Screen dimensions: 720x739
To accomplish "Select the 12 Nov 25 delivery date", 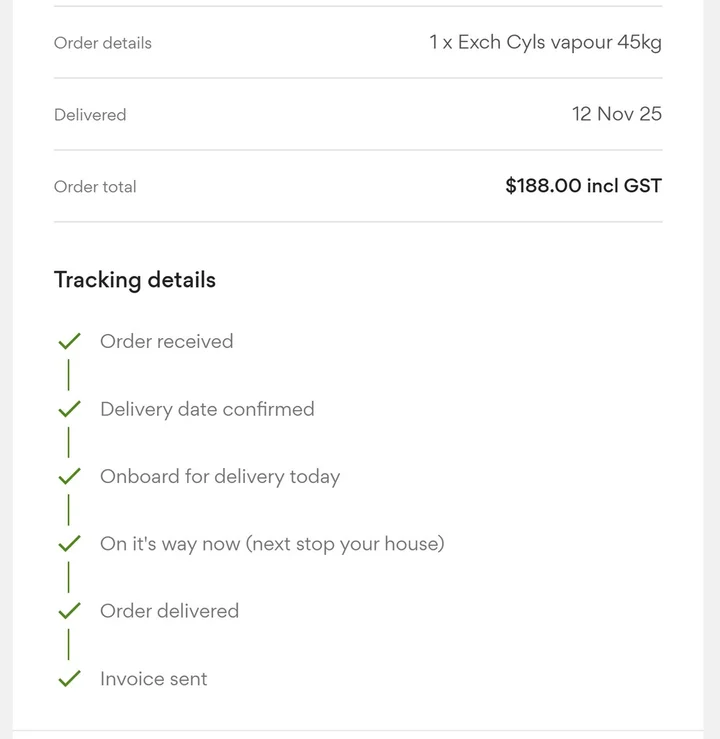I will pos(616,114).
